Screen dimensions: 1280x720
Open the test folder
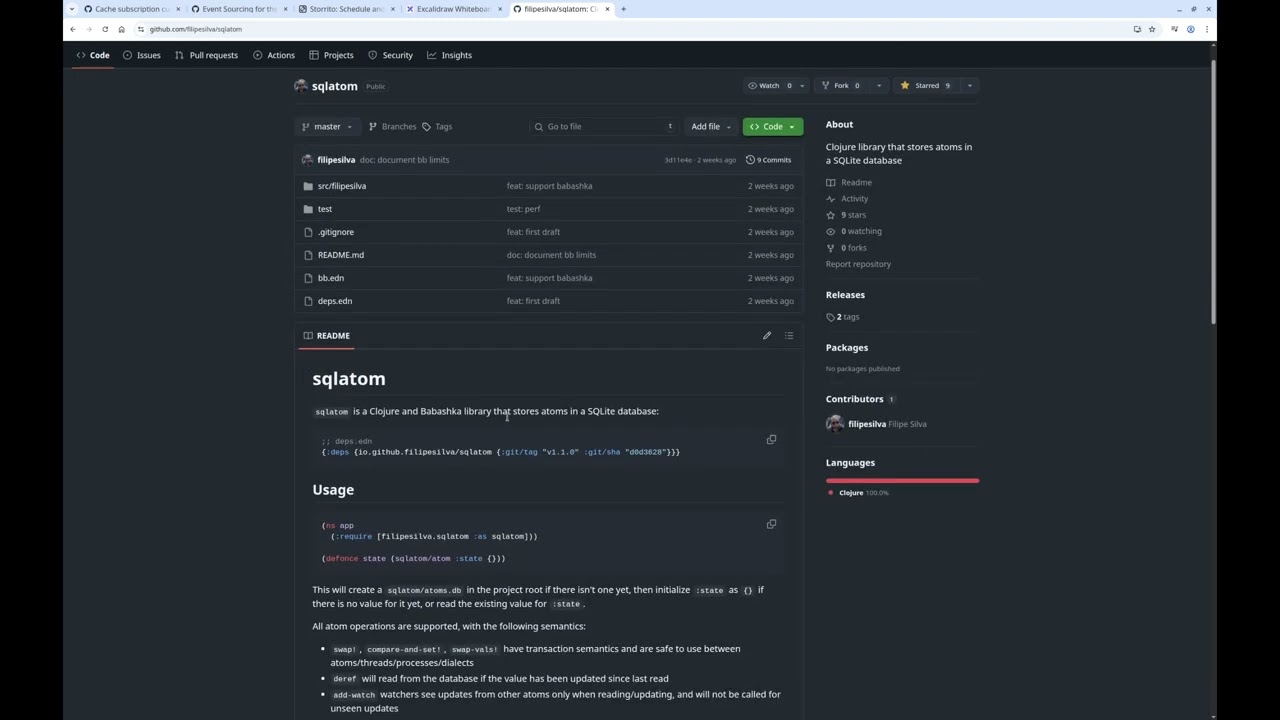pos(325,209)
